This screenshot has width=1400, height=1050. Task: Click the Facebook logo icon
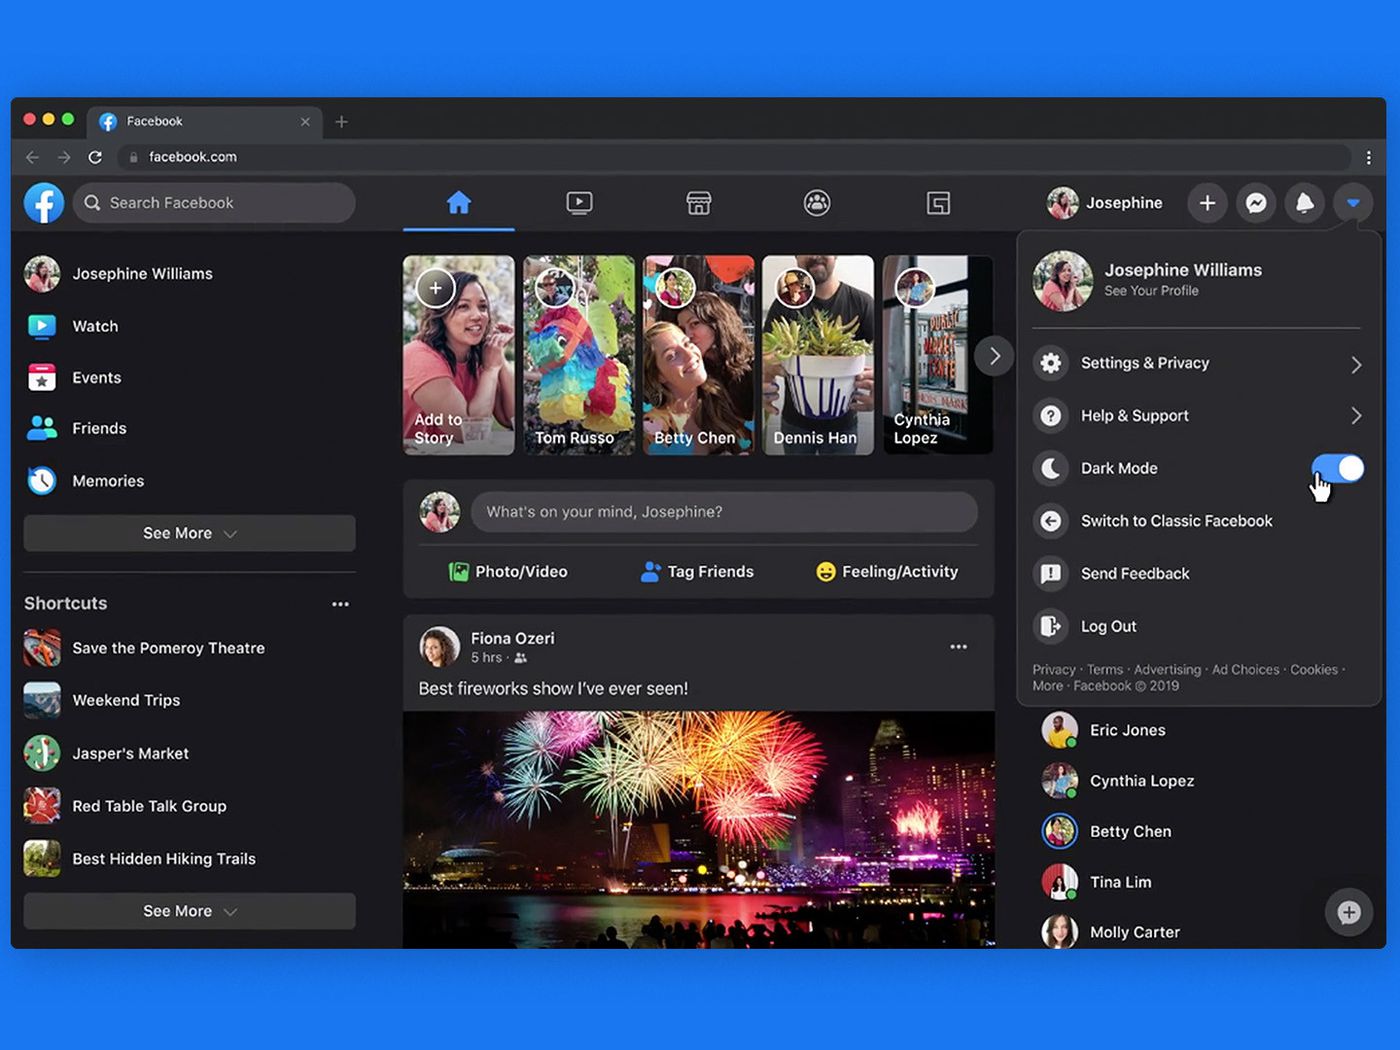44,203
